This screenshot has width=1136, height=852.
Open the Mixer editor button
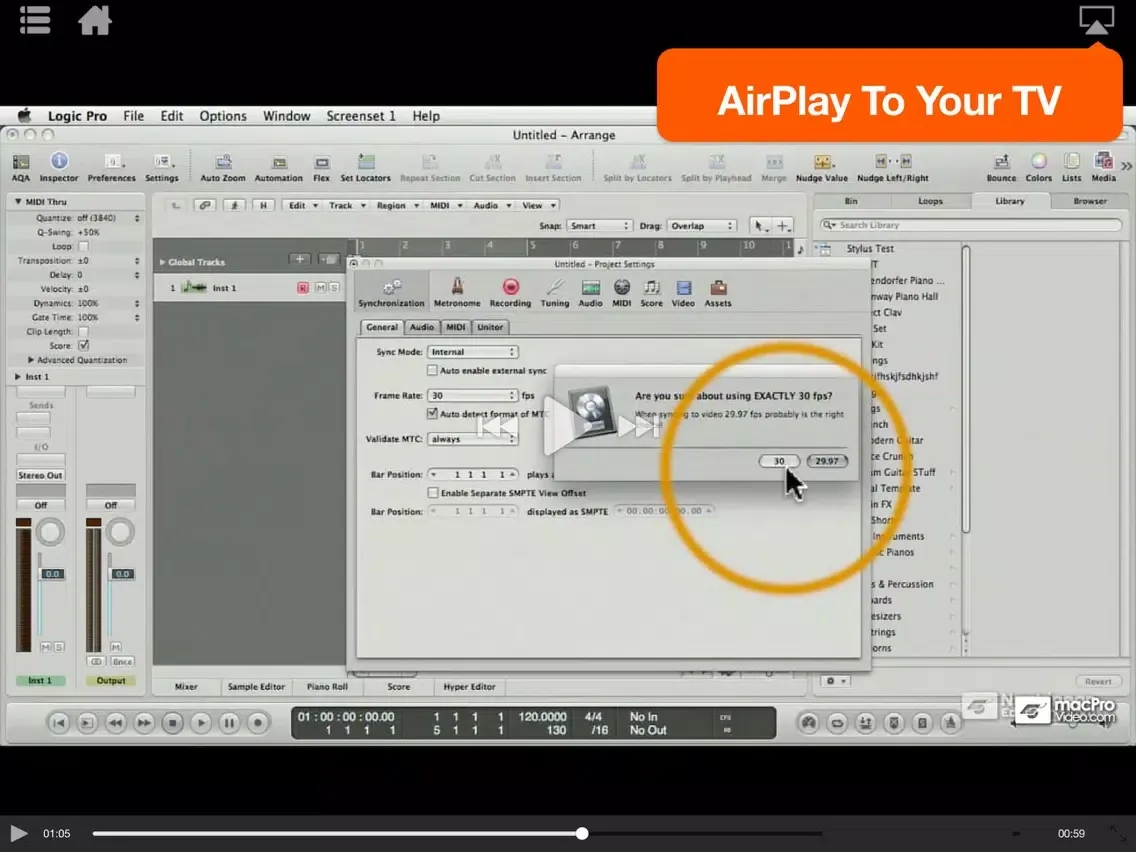pos(186,687)
